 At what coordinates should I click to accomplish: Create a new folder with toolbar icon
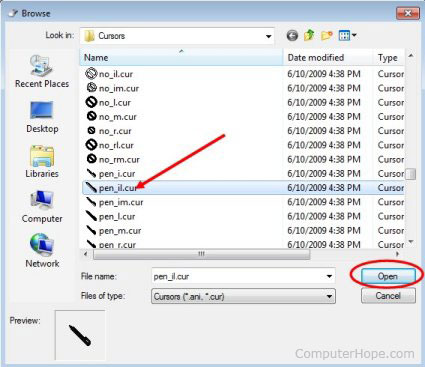(327, 35)
